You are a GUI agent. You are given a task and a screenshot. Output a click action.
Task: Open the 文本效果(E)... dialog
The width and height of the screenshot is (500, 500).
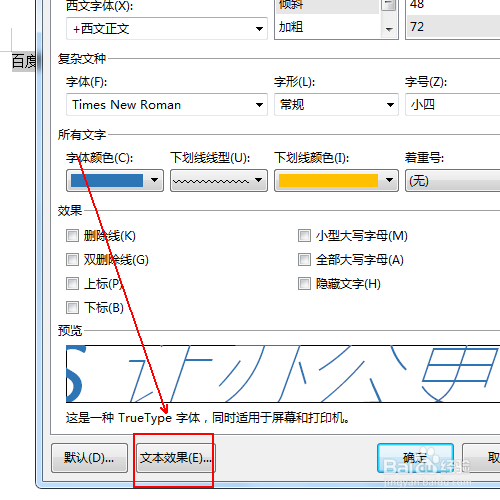[x=176, y=458]
